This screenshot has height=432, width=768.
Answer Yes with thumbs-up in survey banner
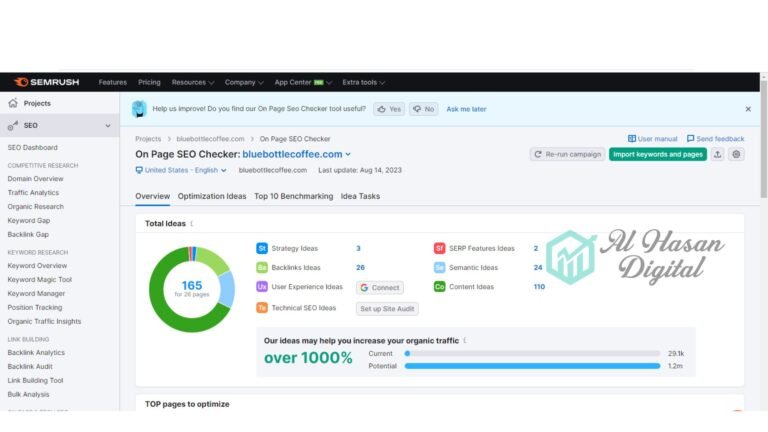point(389,109)
